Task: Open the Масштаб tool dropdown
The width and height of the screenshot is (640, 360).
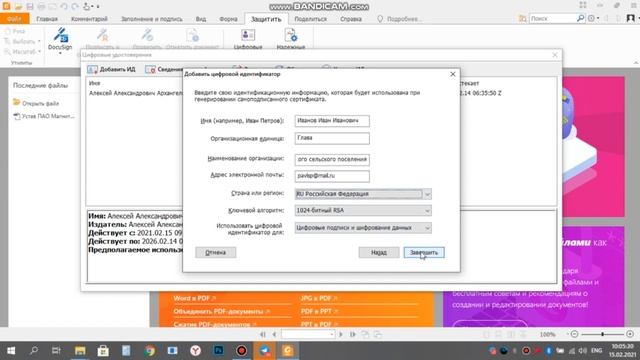Action: coord(22,51)
